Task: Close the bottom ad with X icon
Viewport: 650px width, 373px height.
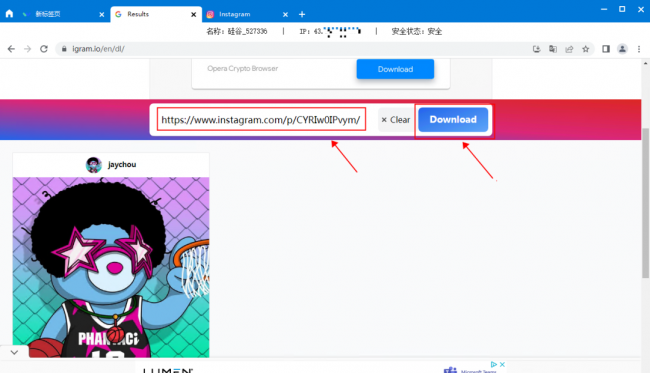Action: (x=502, y=365)
